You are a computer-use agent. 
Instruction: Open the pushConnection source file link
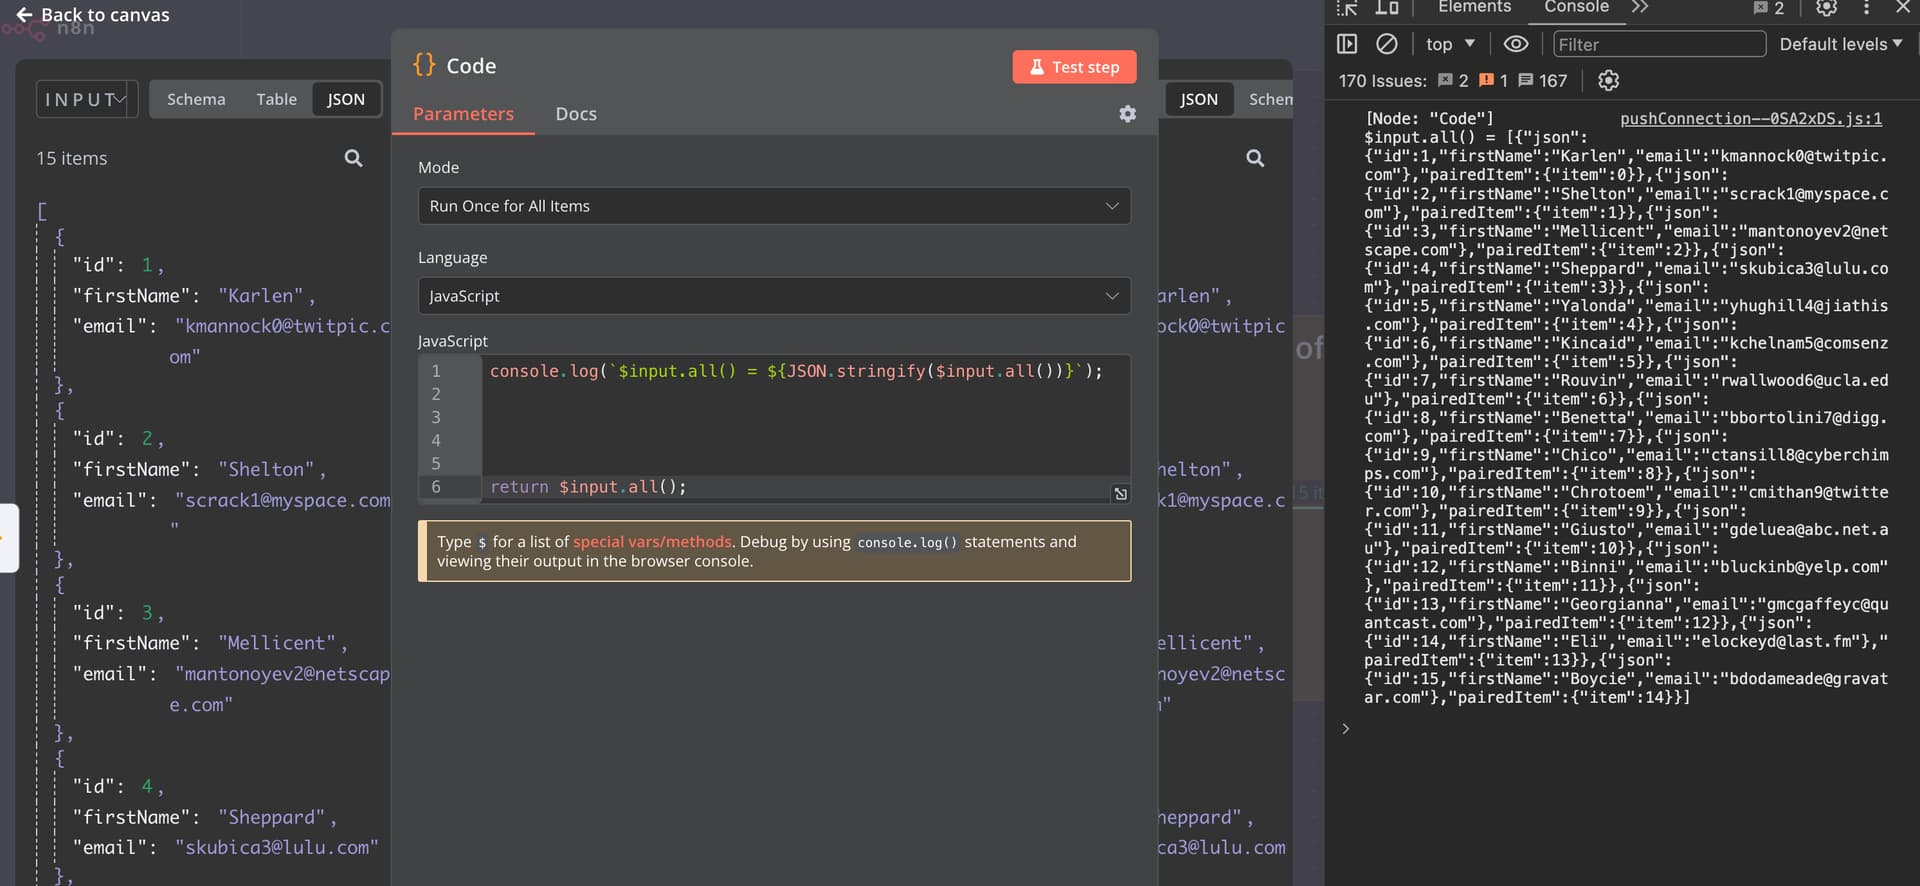[x=1750, y=119]
